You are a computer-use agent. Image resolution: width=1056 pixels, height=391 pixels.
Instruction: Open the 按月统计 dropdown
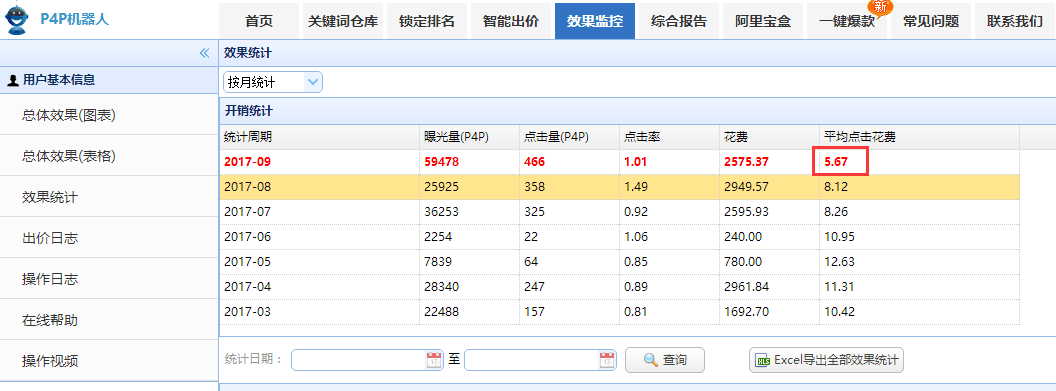click(273, 82)
